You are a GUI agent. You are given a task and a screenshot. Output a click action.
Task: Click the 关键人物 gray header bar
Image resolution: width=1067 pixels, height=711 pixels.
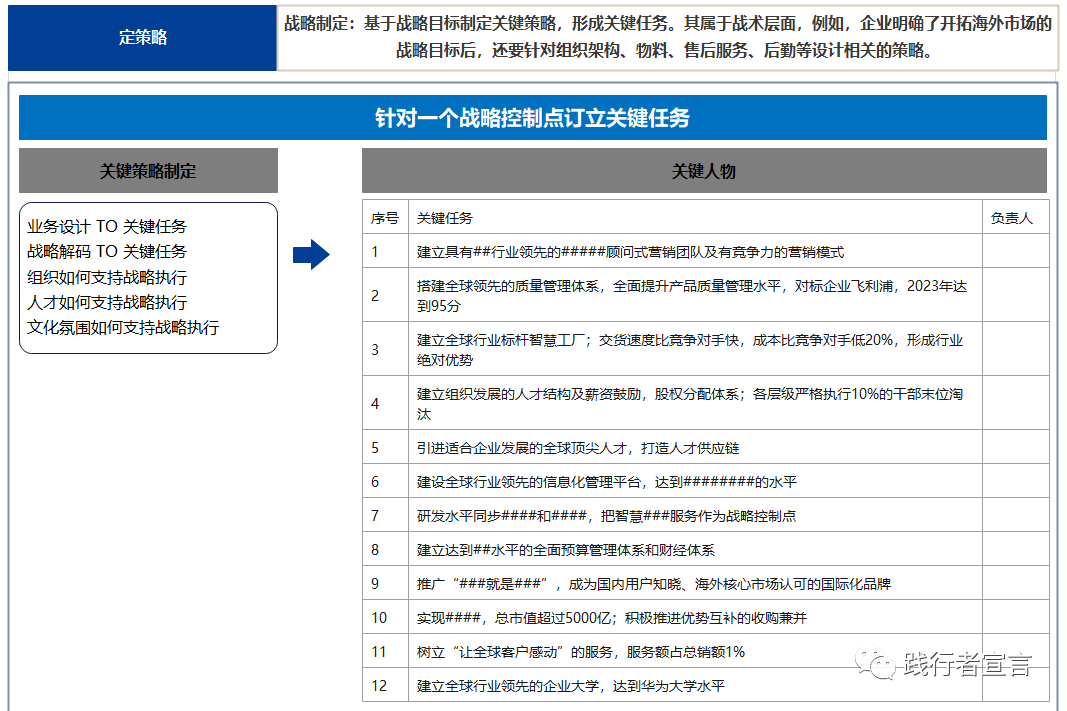point(704,170)
